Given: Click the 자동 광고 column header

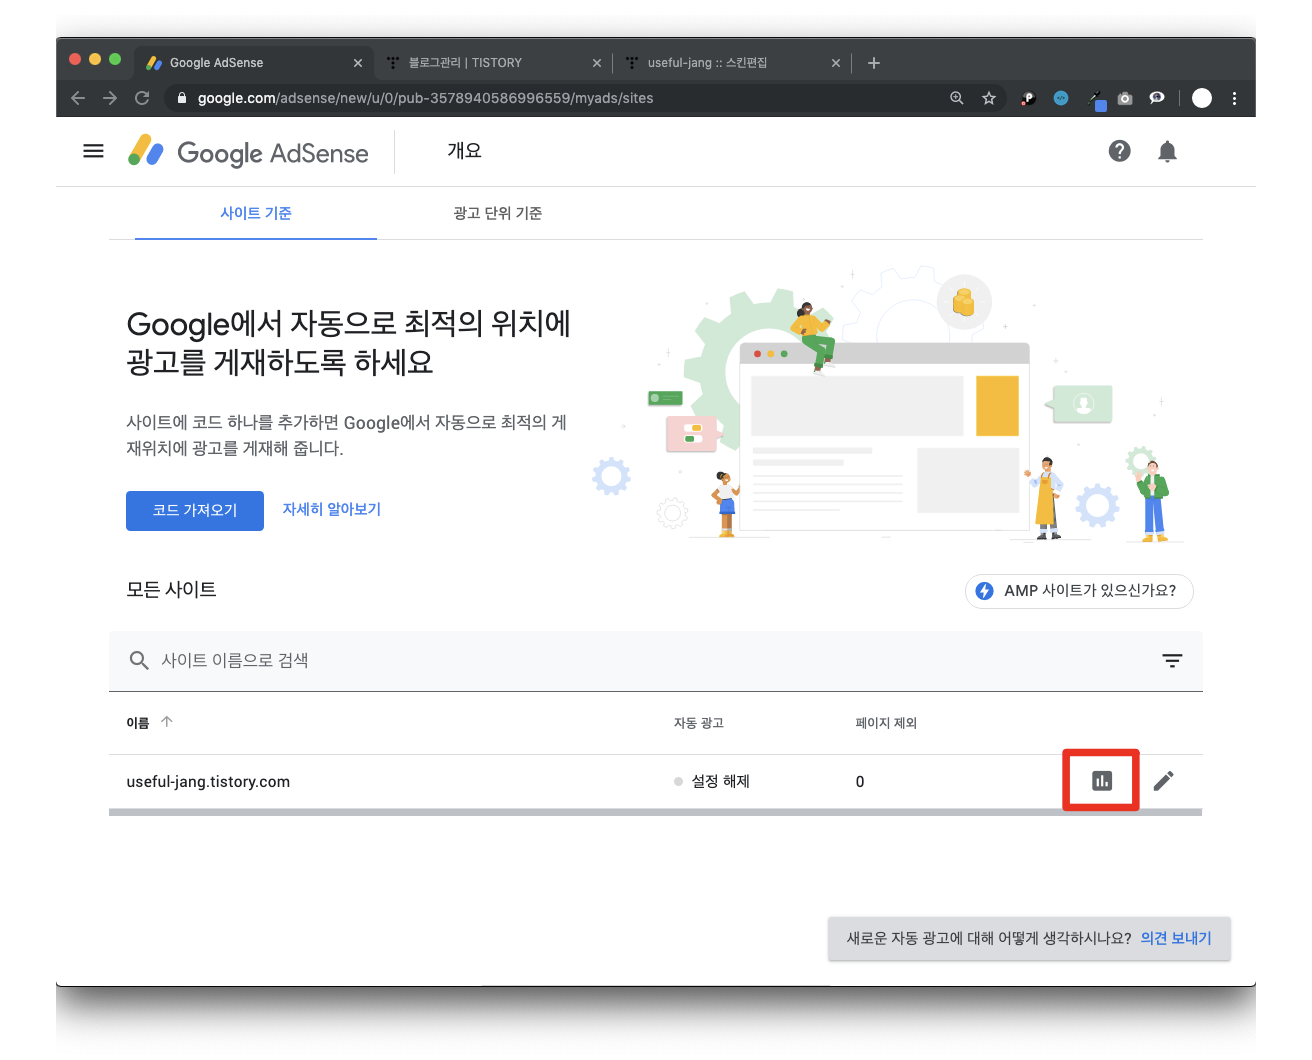Looking at the screenshot, I should [x=698, y=723].
